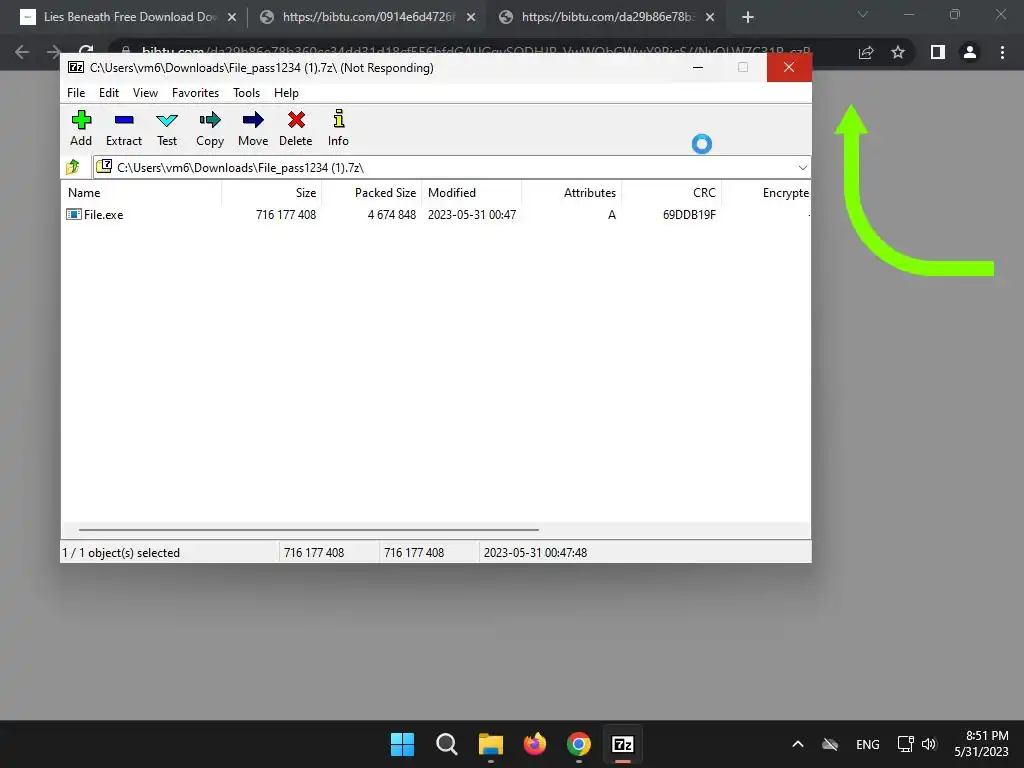Open File Explorer from taskbar
This screenshot has width=1024, height=768.
coord(490,744)
